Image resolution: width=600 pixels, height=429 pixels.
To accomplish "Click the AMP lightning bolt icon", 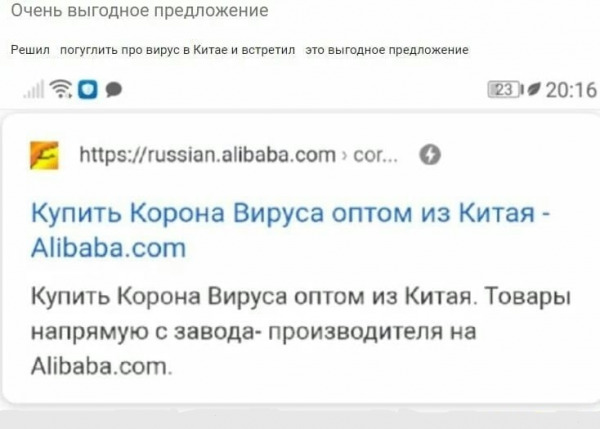I will click(x=430, y=155).
